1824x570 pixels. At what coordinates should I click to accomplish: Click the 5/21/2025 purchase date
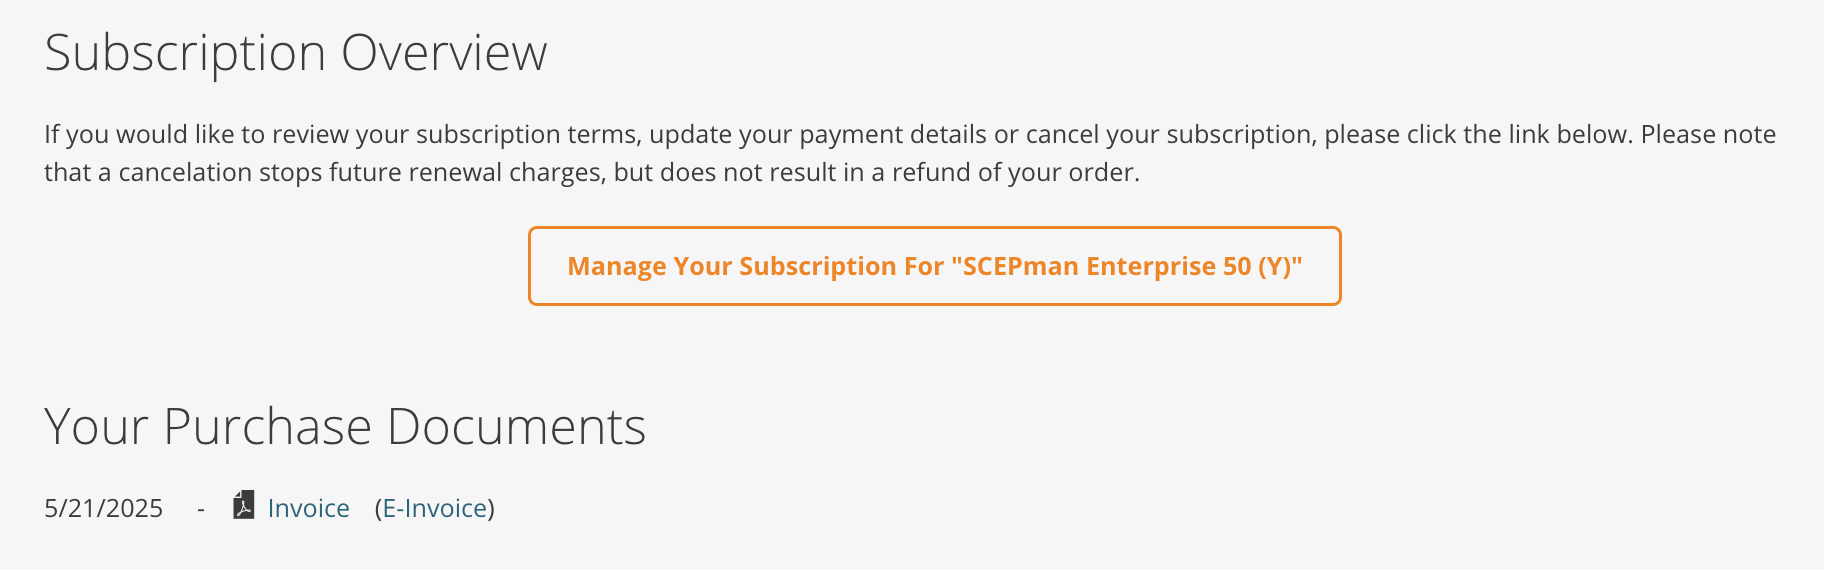pyautogui.click(x=103, y=508)
